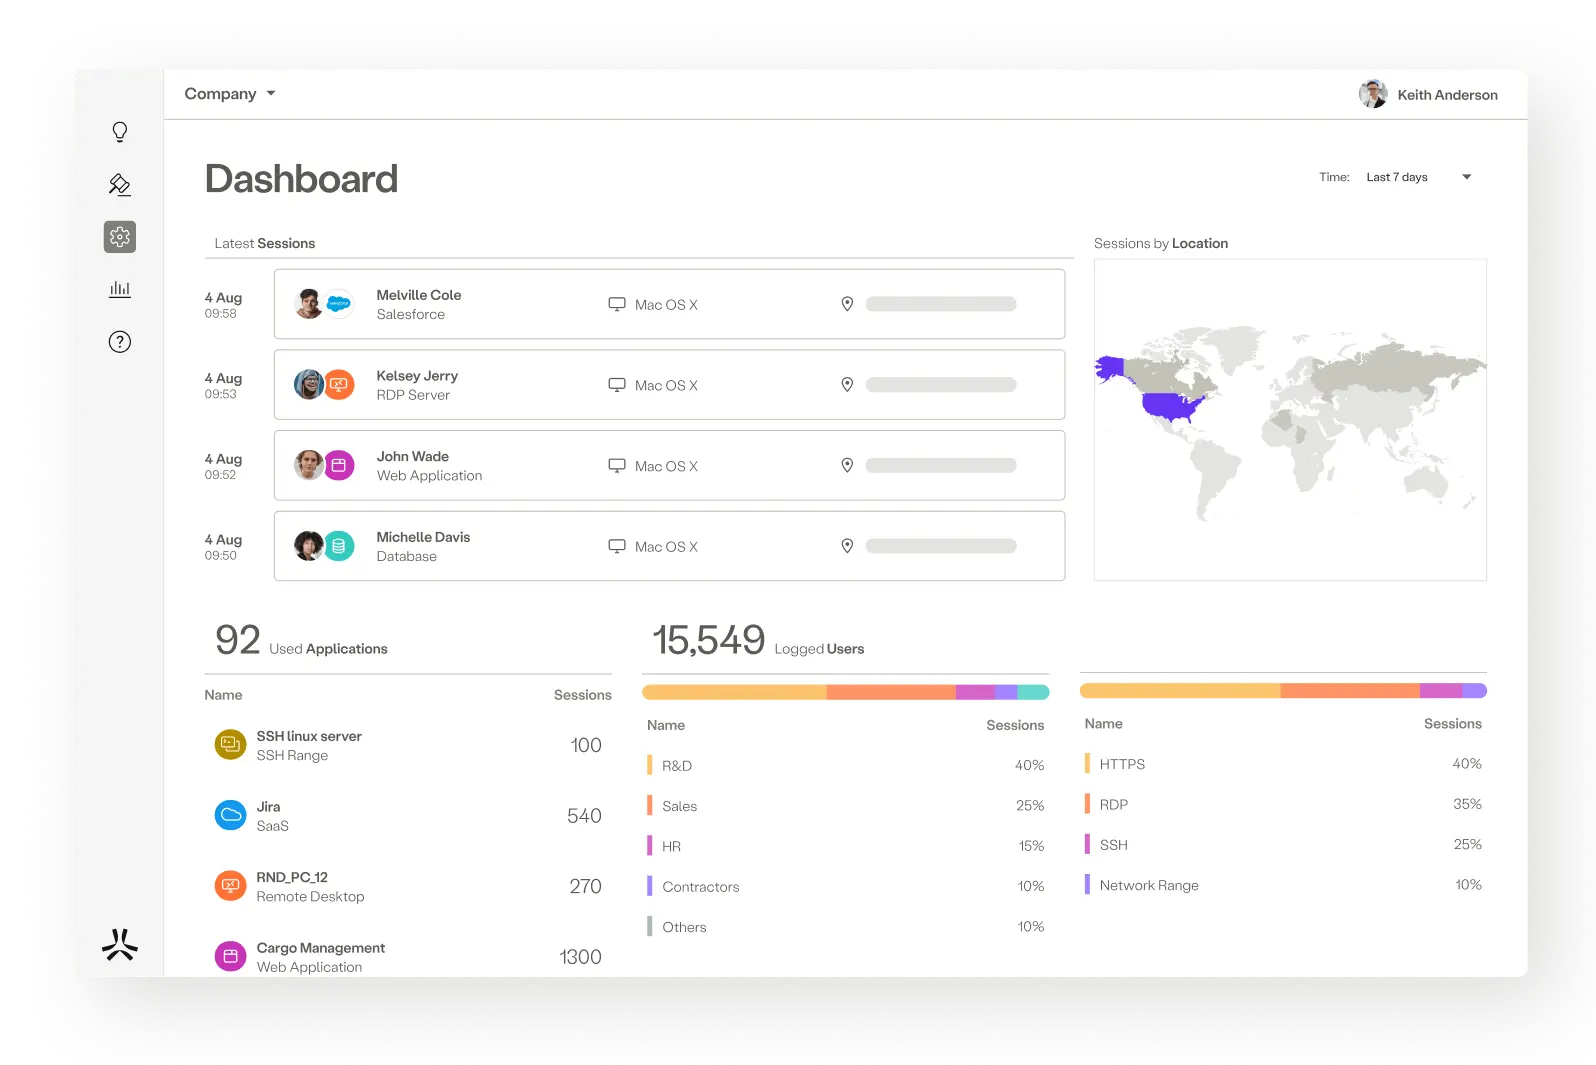Click the Michelle Davis user avatar

click(308, 546)
